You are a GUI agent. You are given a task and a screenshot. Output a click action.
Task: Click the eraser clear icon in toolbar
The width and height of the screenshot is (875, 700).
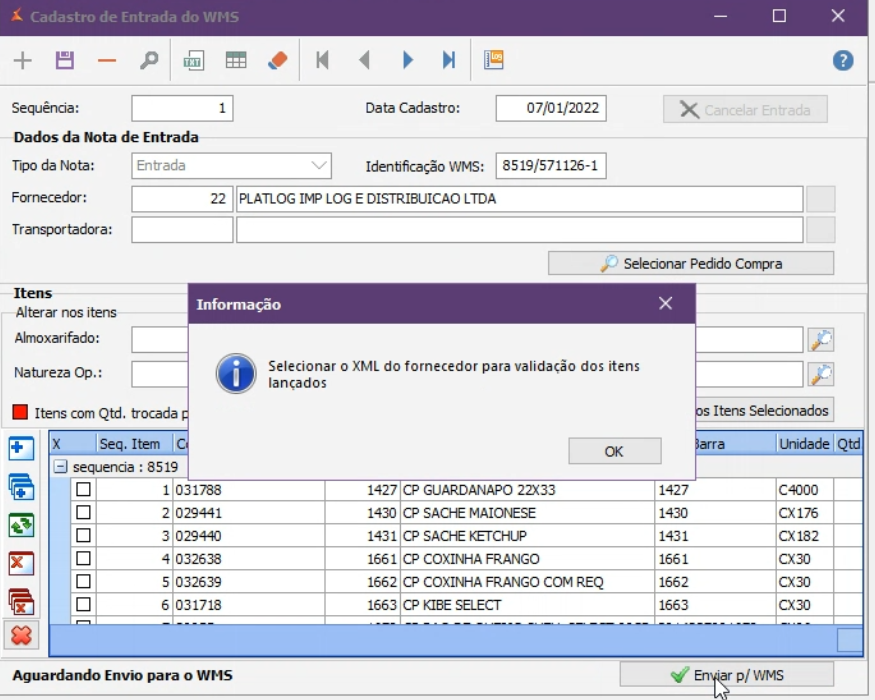[x=278, y=61]
